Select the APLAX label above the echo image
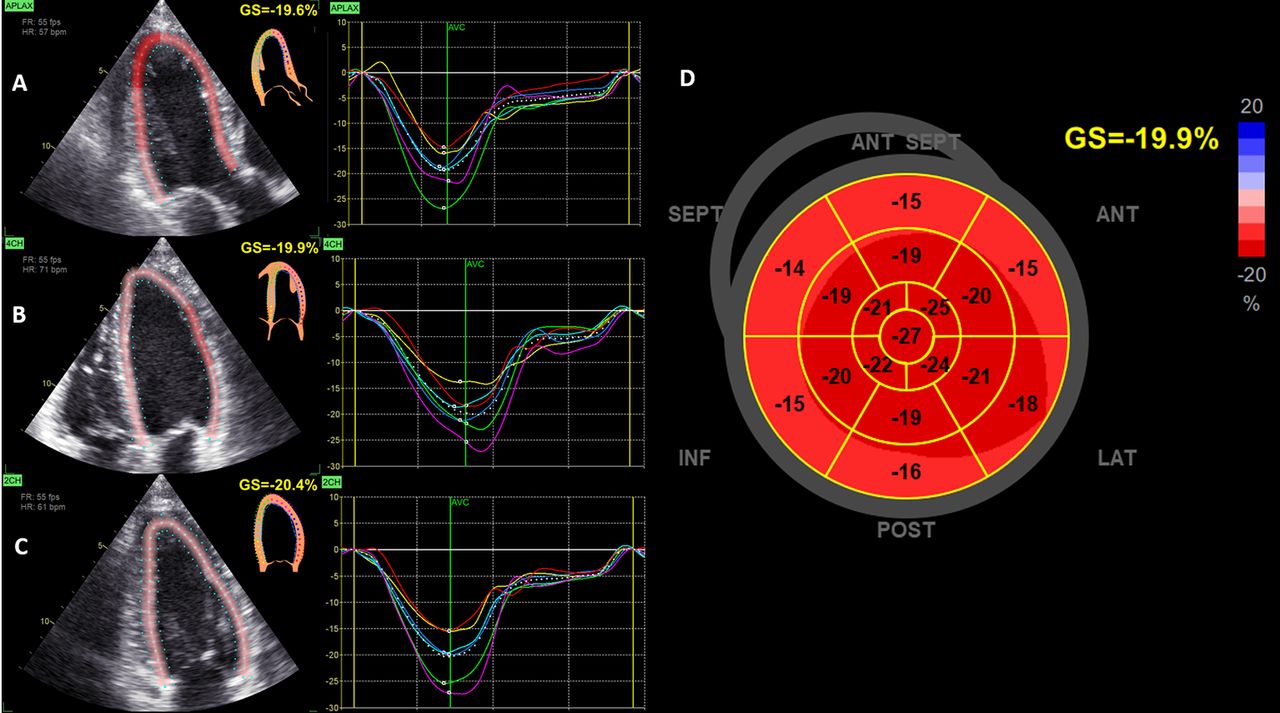Screen dimensions: 1280x713 click(18, 6)
